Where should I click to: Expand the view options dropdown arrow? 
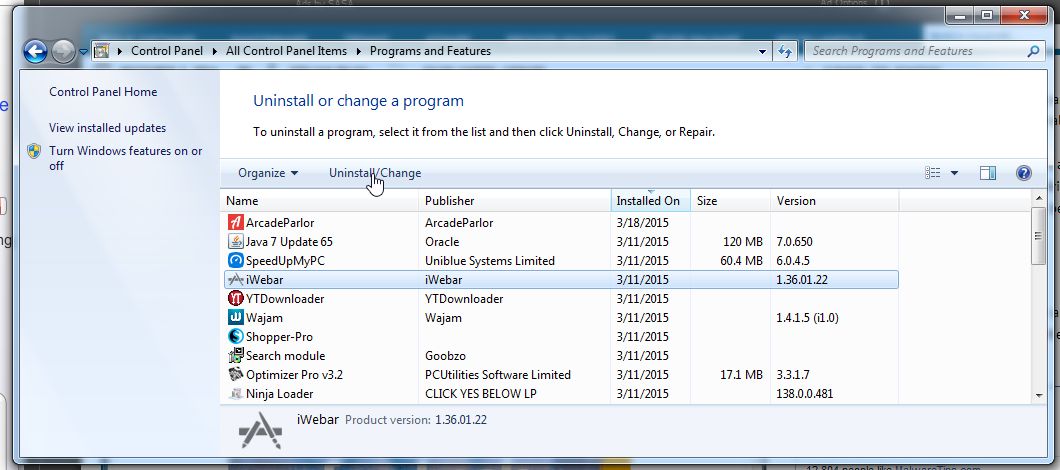pos(955,173)
